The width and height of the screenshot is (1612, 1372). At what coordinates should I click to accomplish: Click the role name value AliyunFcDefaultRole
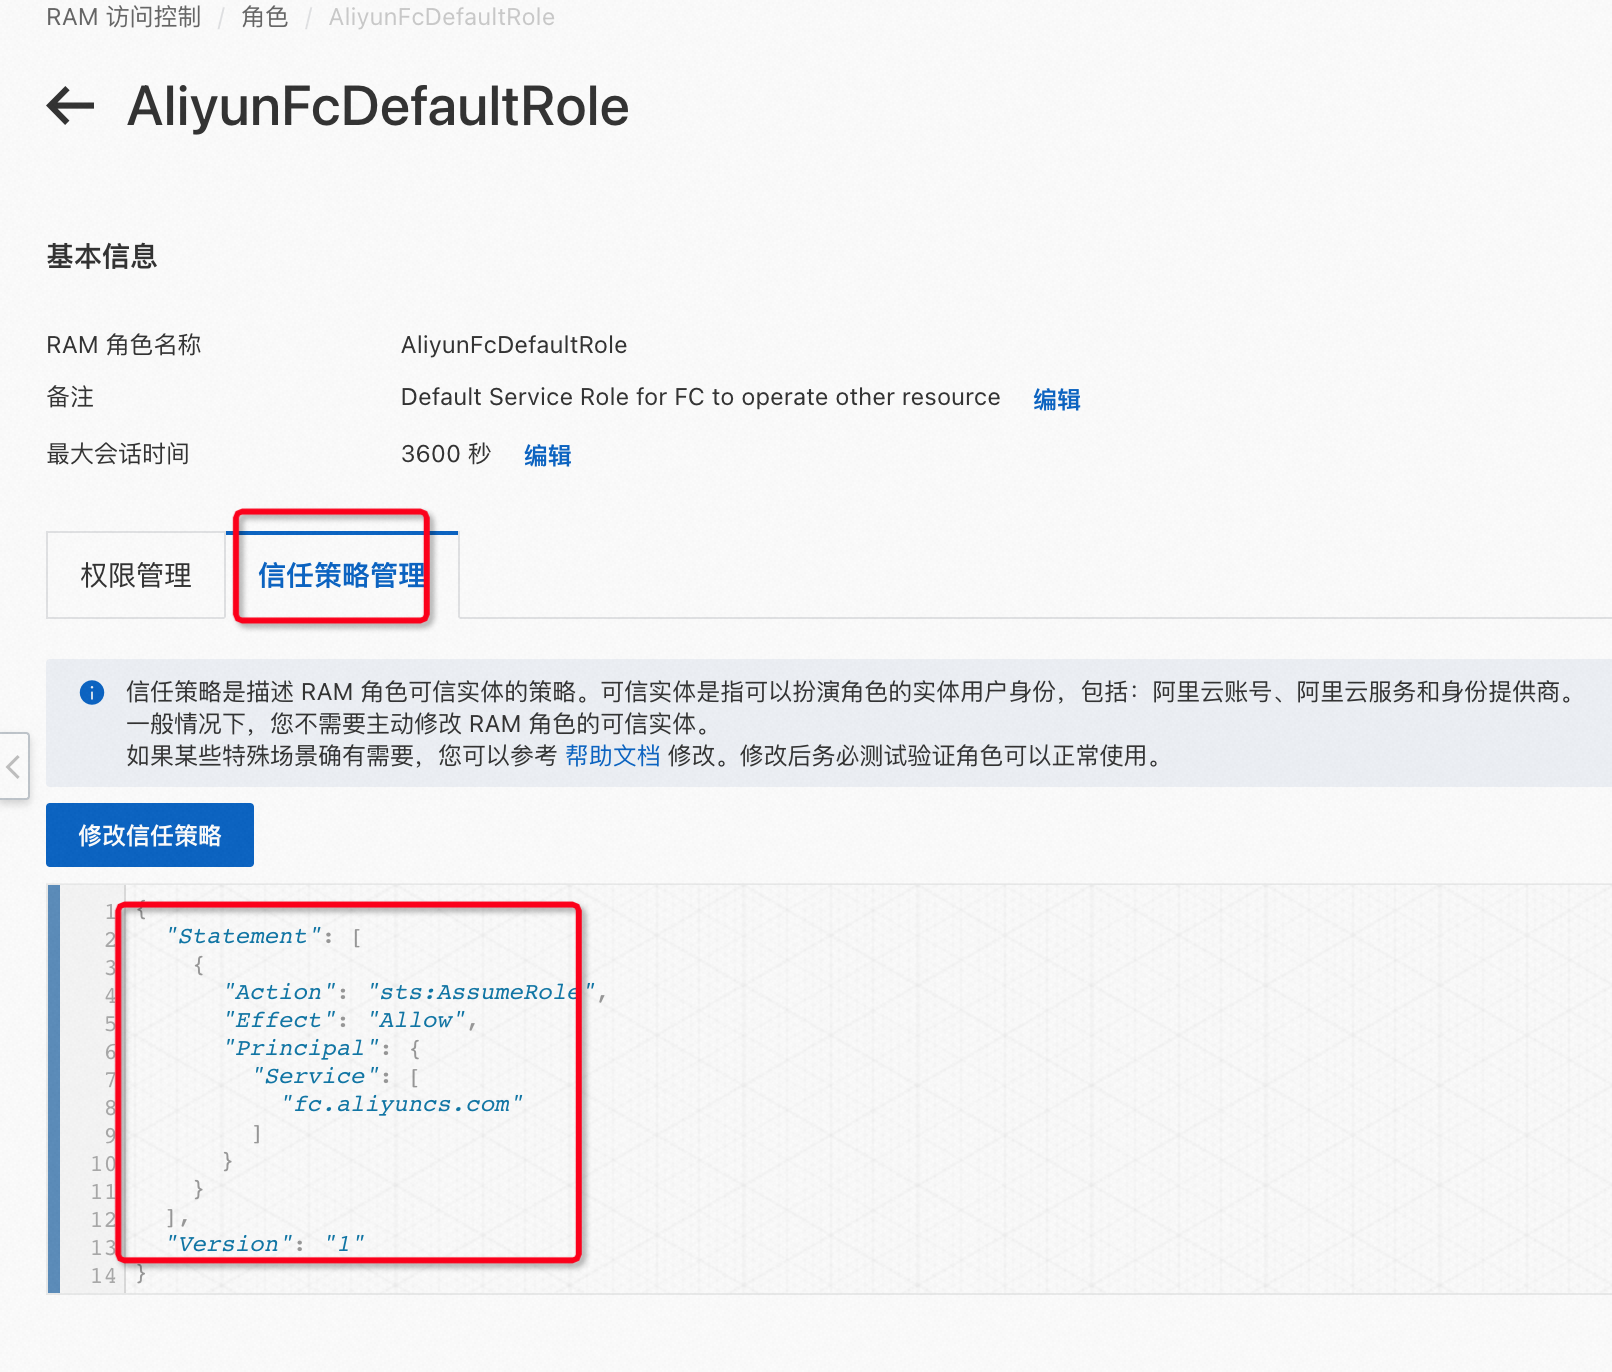(514, 345)
